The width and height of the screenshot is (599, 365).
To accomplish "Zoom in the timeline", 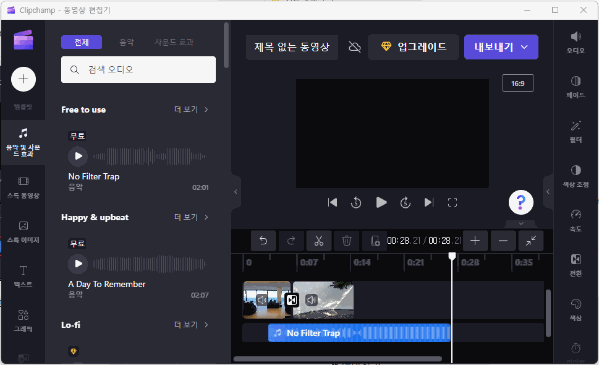I will pyautogui.click(x=475, y=241).
